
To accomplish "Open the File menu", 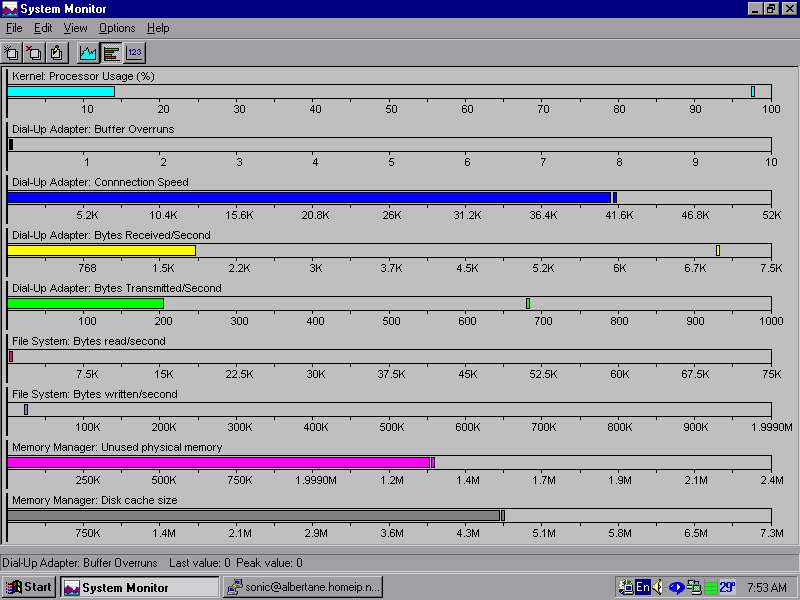I will 14,28.
